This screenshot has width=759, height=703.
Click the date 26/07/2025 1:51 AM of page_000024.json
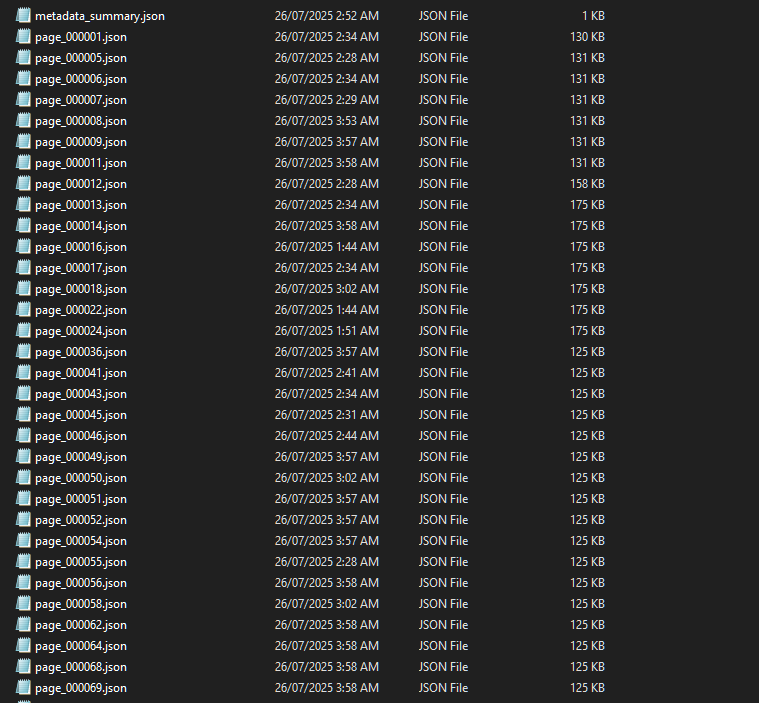click(x=327, y=331)
